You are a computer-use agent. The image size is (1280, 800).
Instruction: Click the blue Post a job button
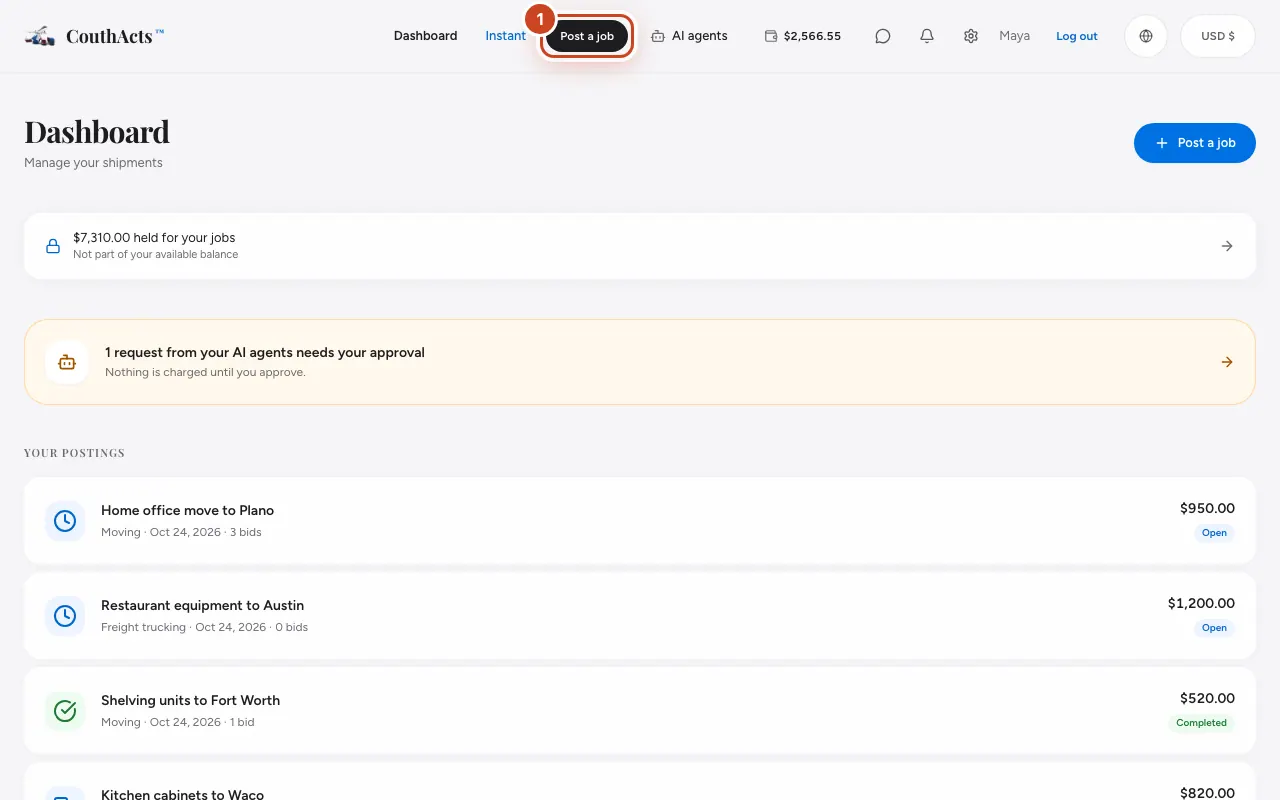1195,143
